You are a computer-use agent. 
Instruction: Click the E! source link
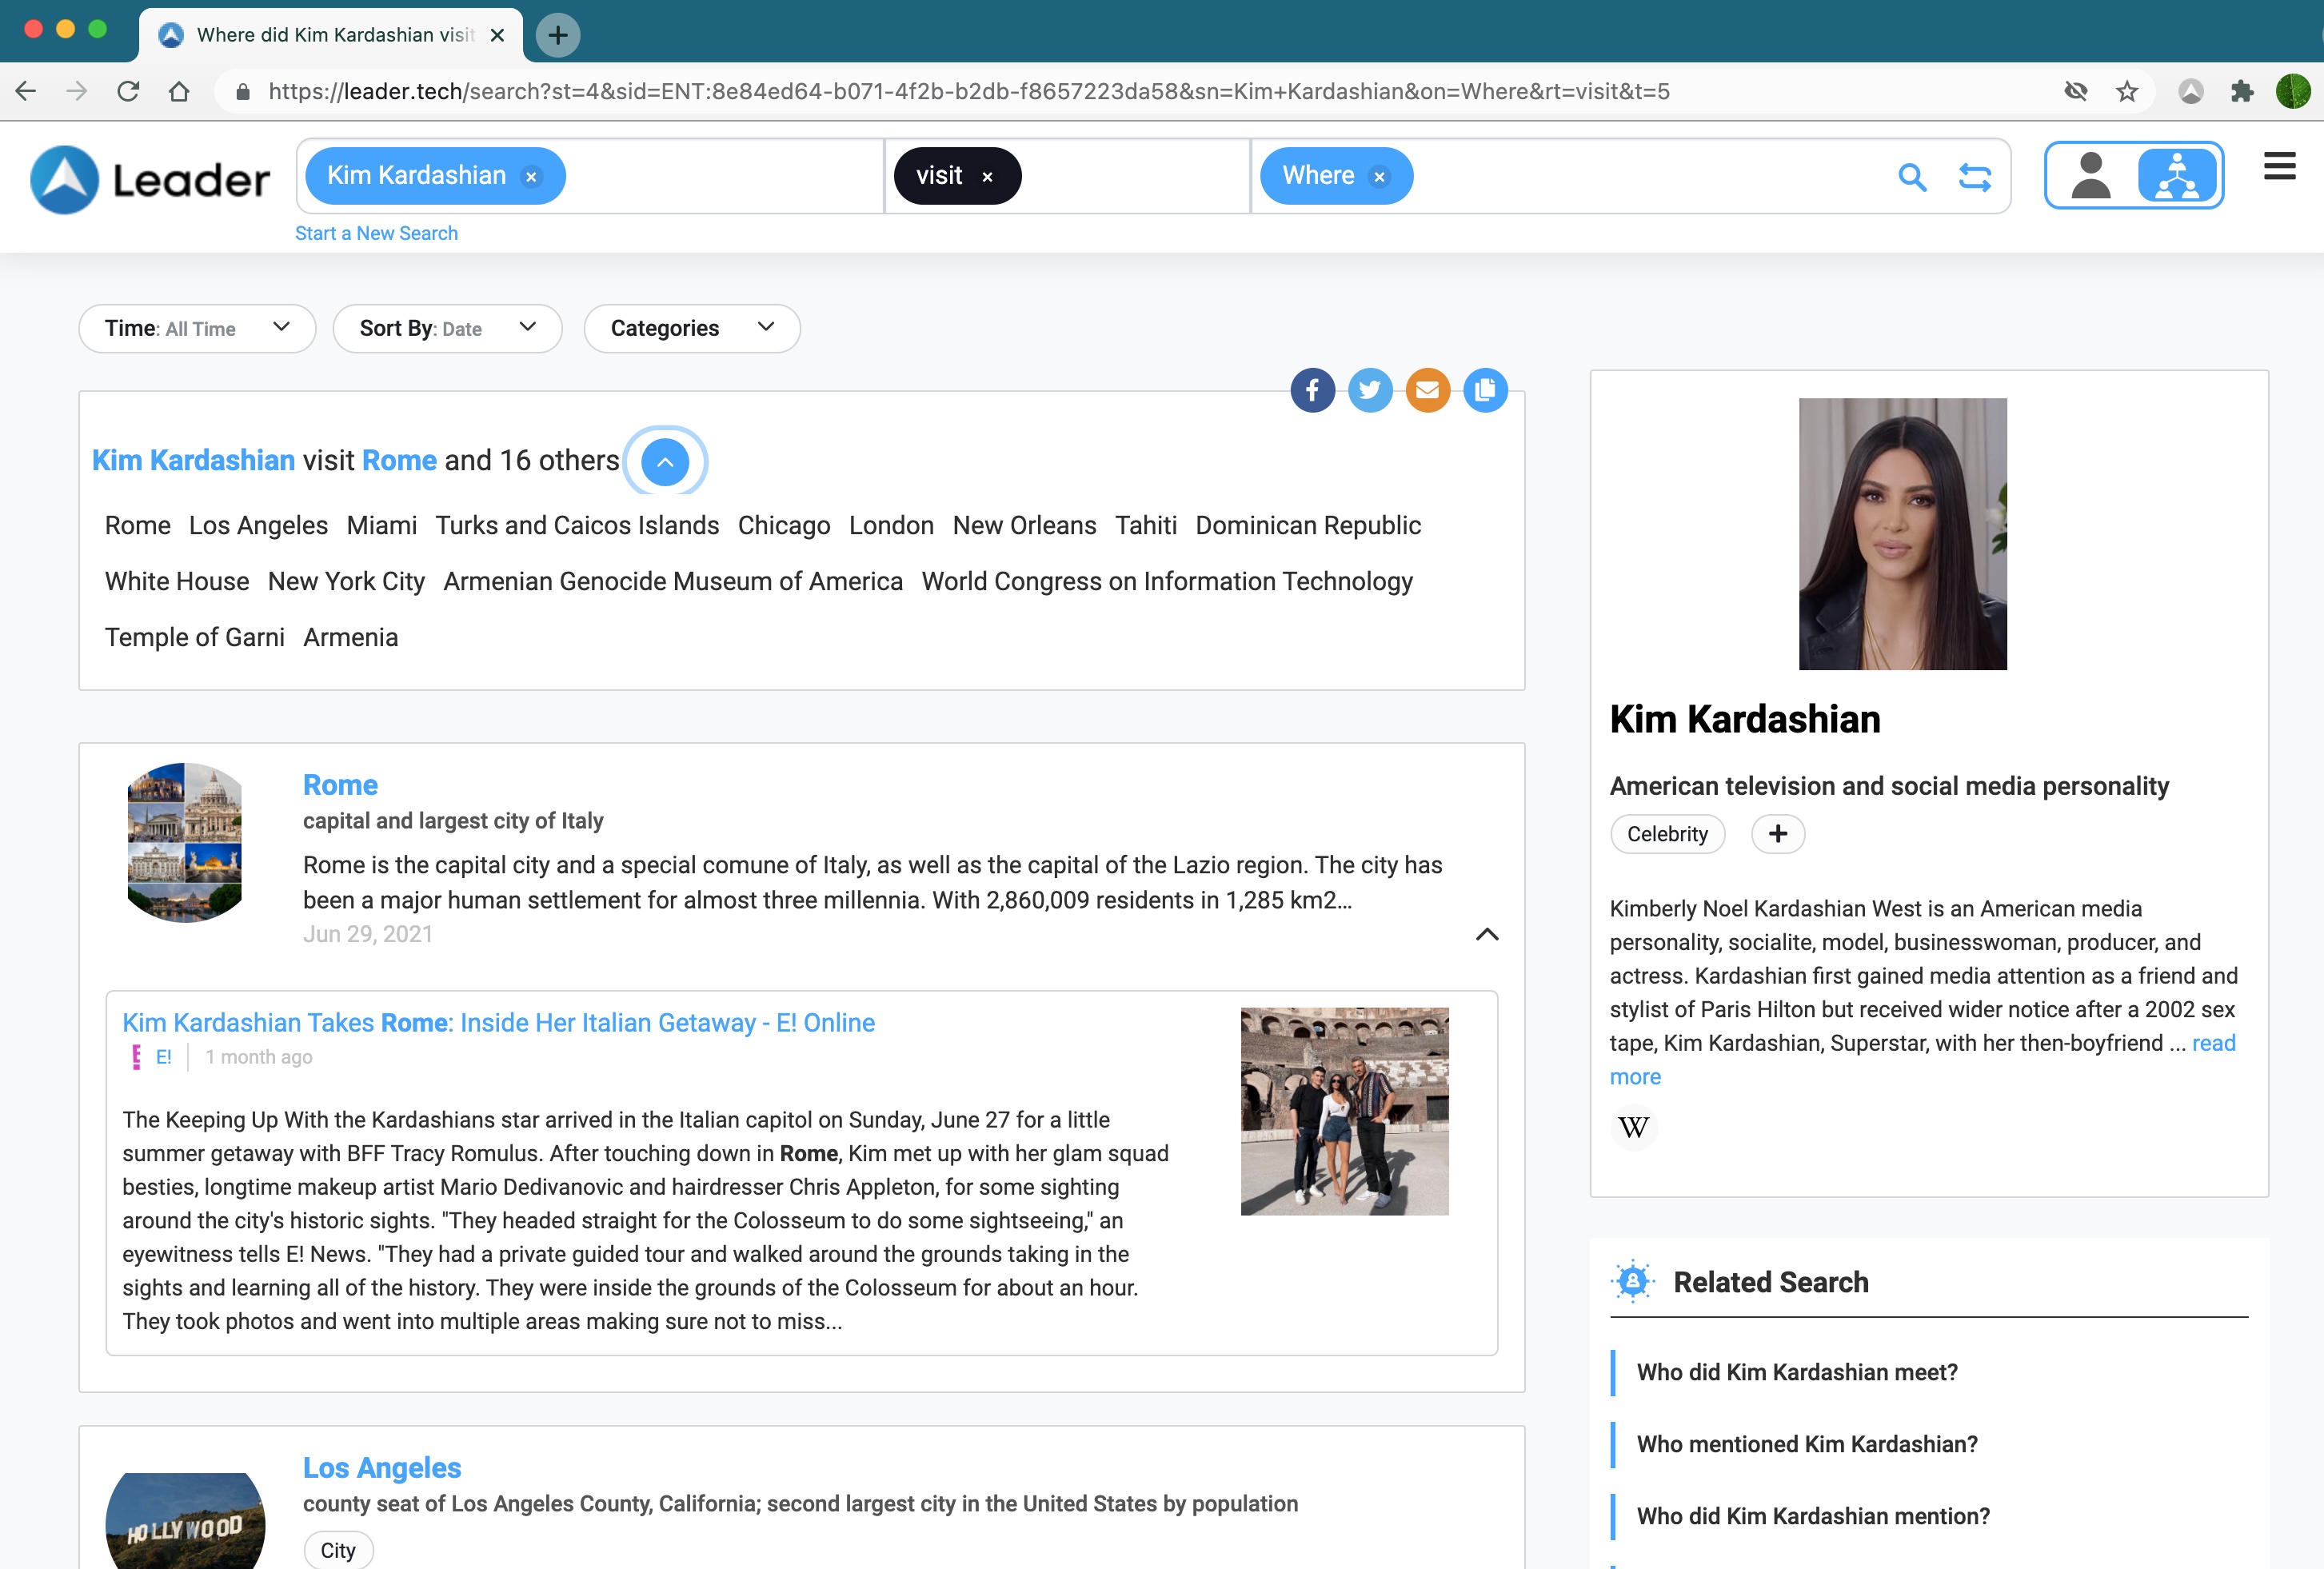pos(163,1057)
